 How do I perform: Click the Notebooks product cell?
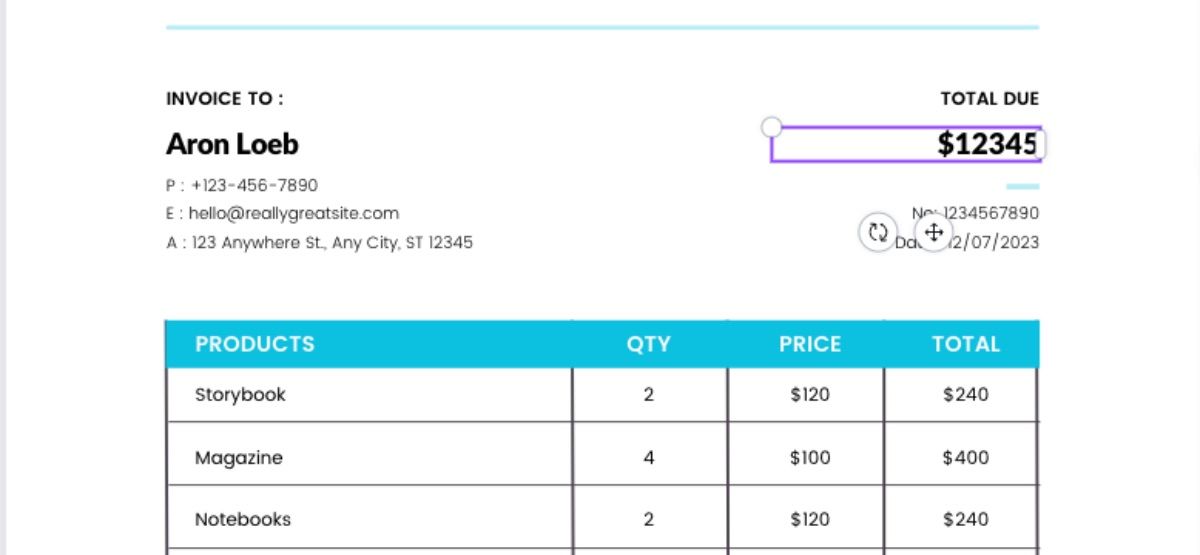click(x=243, y=519)
